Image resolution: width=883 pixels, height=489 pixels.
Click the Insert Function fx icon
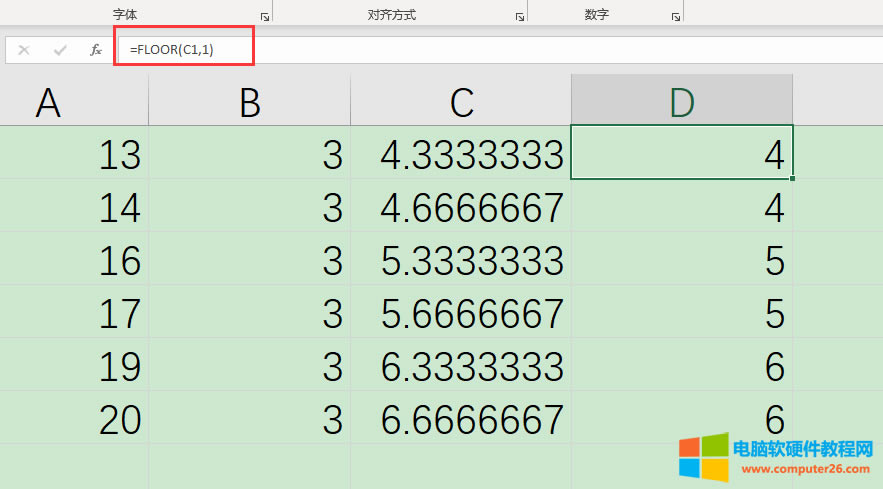pos(96,49)
